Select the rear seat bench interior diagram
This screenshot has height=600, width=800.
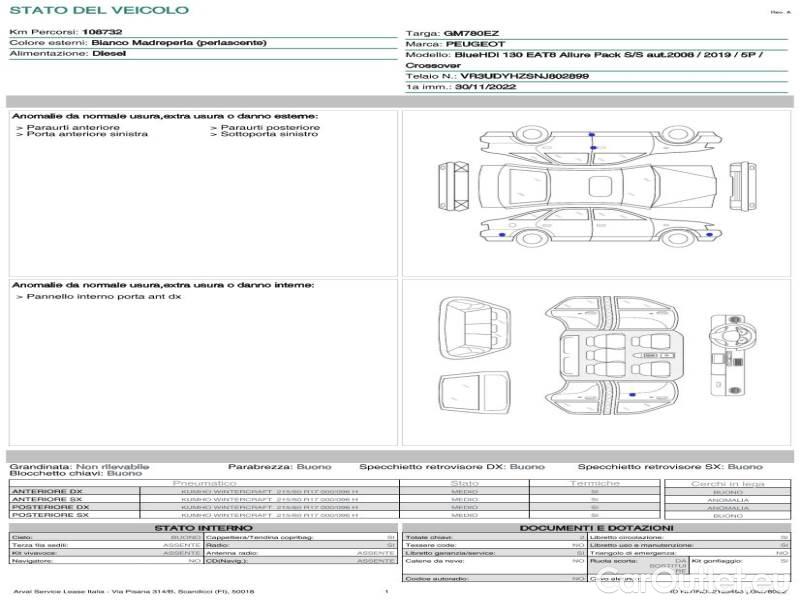[472, 327]
